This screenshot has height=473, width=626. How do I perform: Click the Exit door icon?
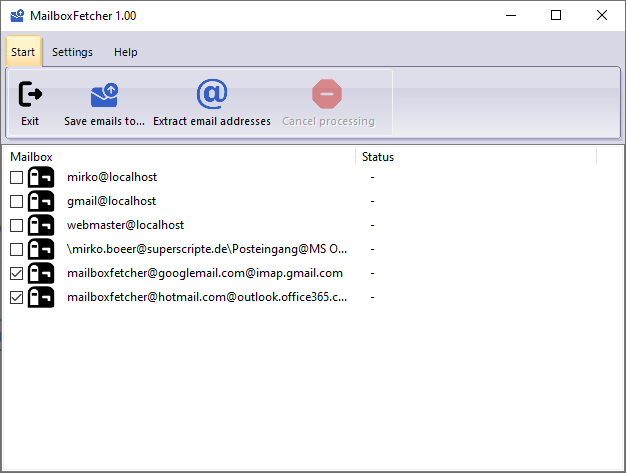point(30,95)
